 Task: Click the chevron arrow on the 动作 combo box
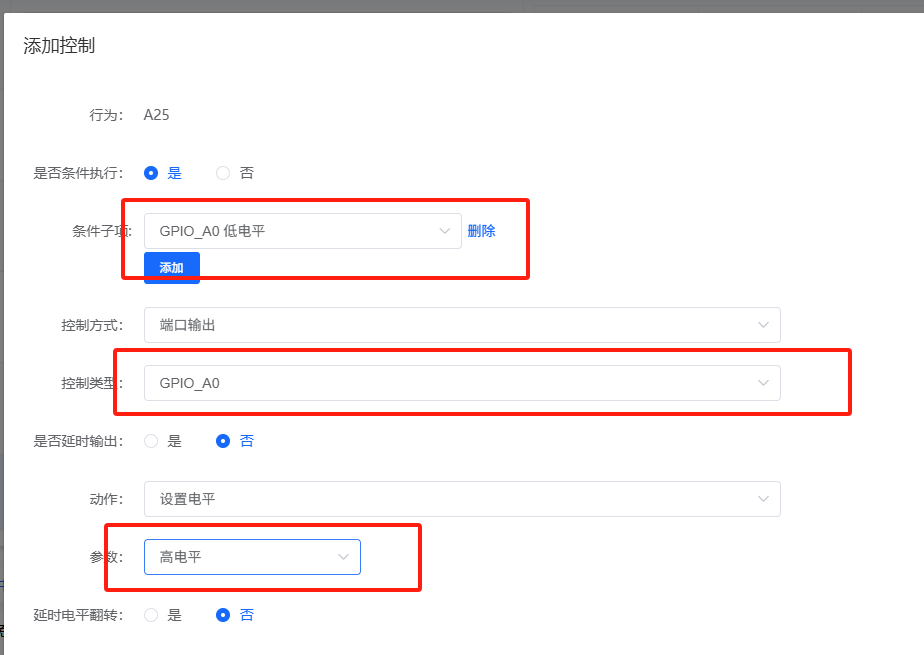765,498
